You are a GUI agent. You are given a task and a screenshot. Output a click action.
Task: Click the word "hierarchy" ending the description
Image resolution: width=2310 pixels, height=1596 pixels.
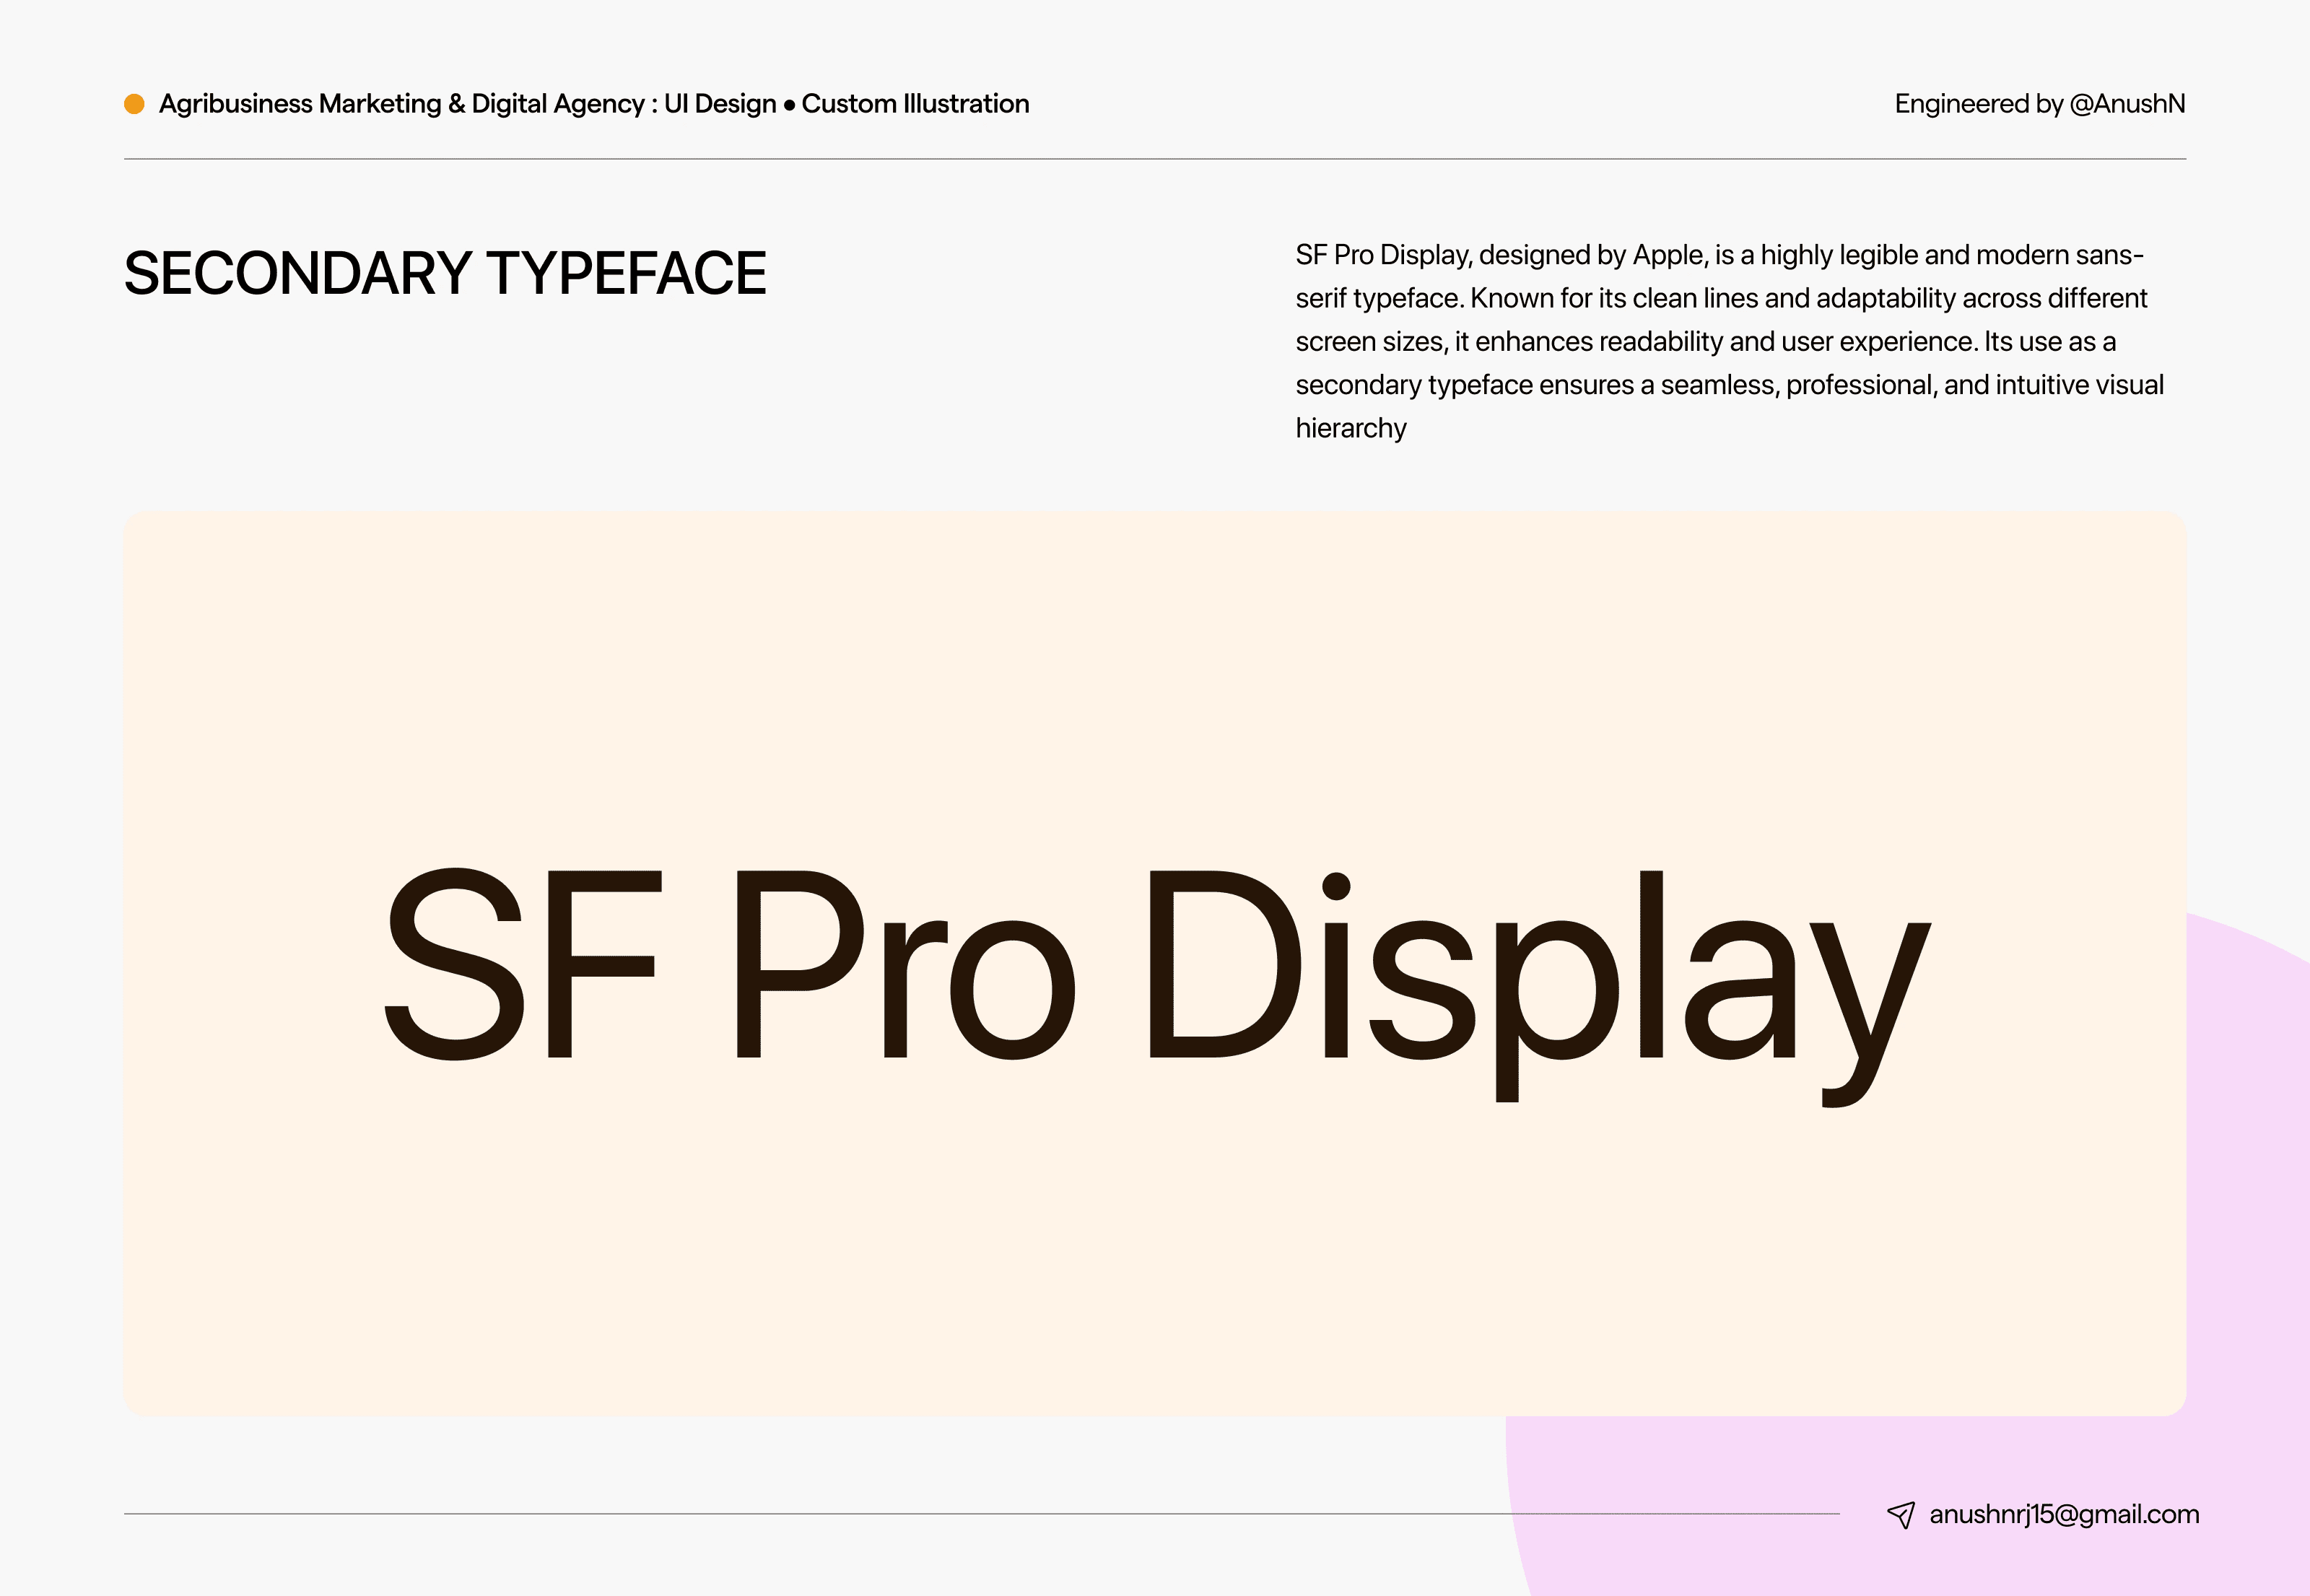coord(1351,428)
